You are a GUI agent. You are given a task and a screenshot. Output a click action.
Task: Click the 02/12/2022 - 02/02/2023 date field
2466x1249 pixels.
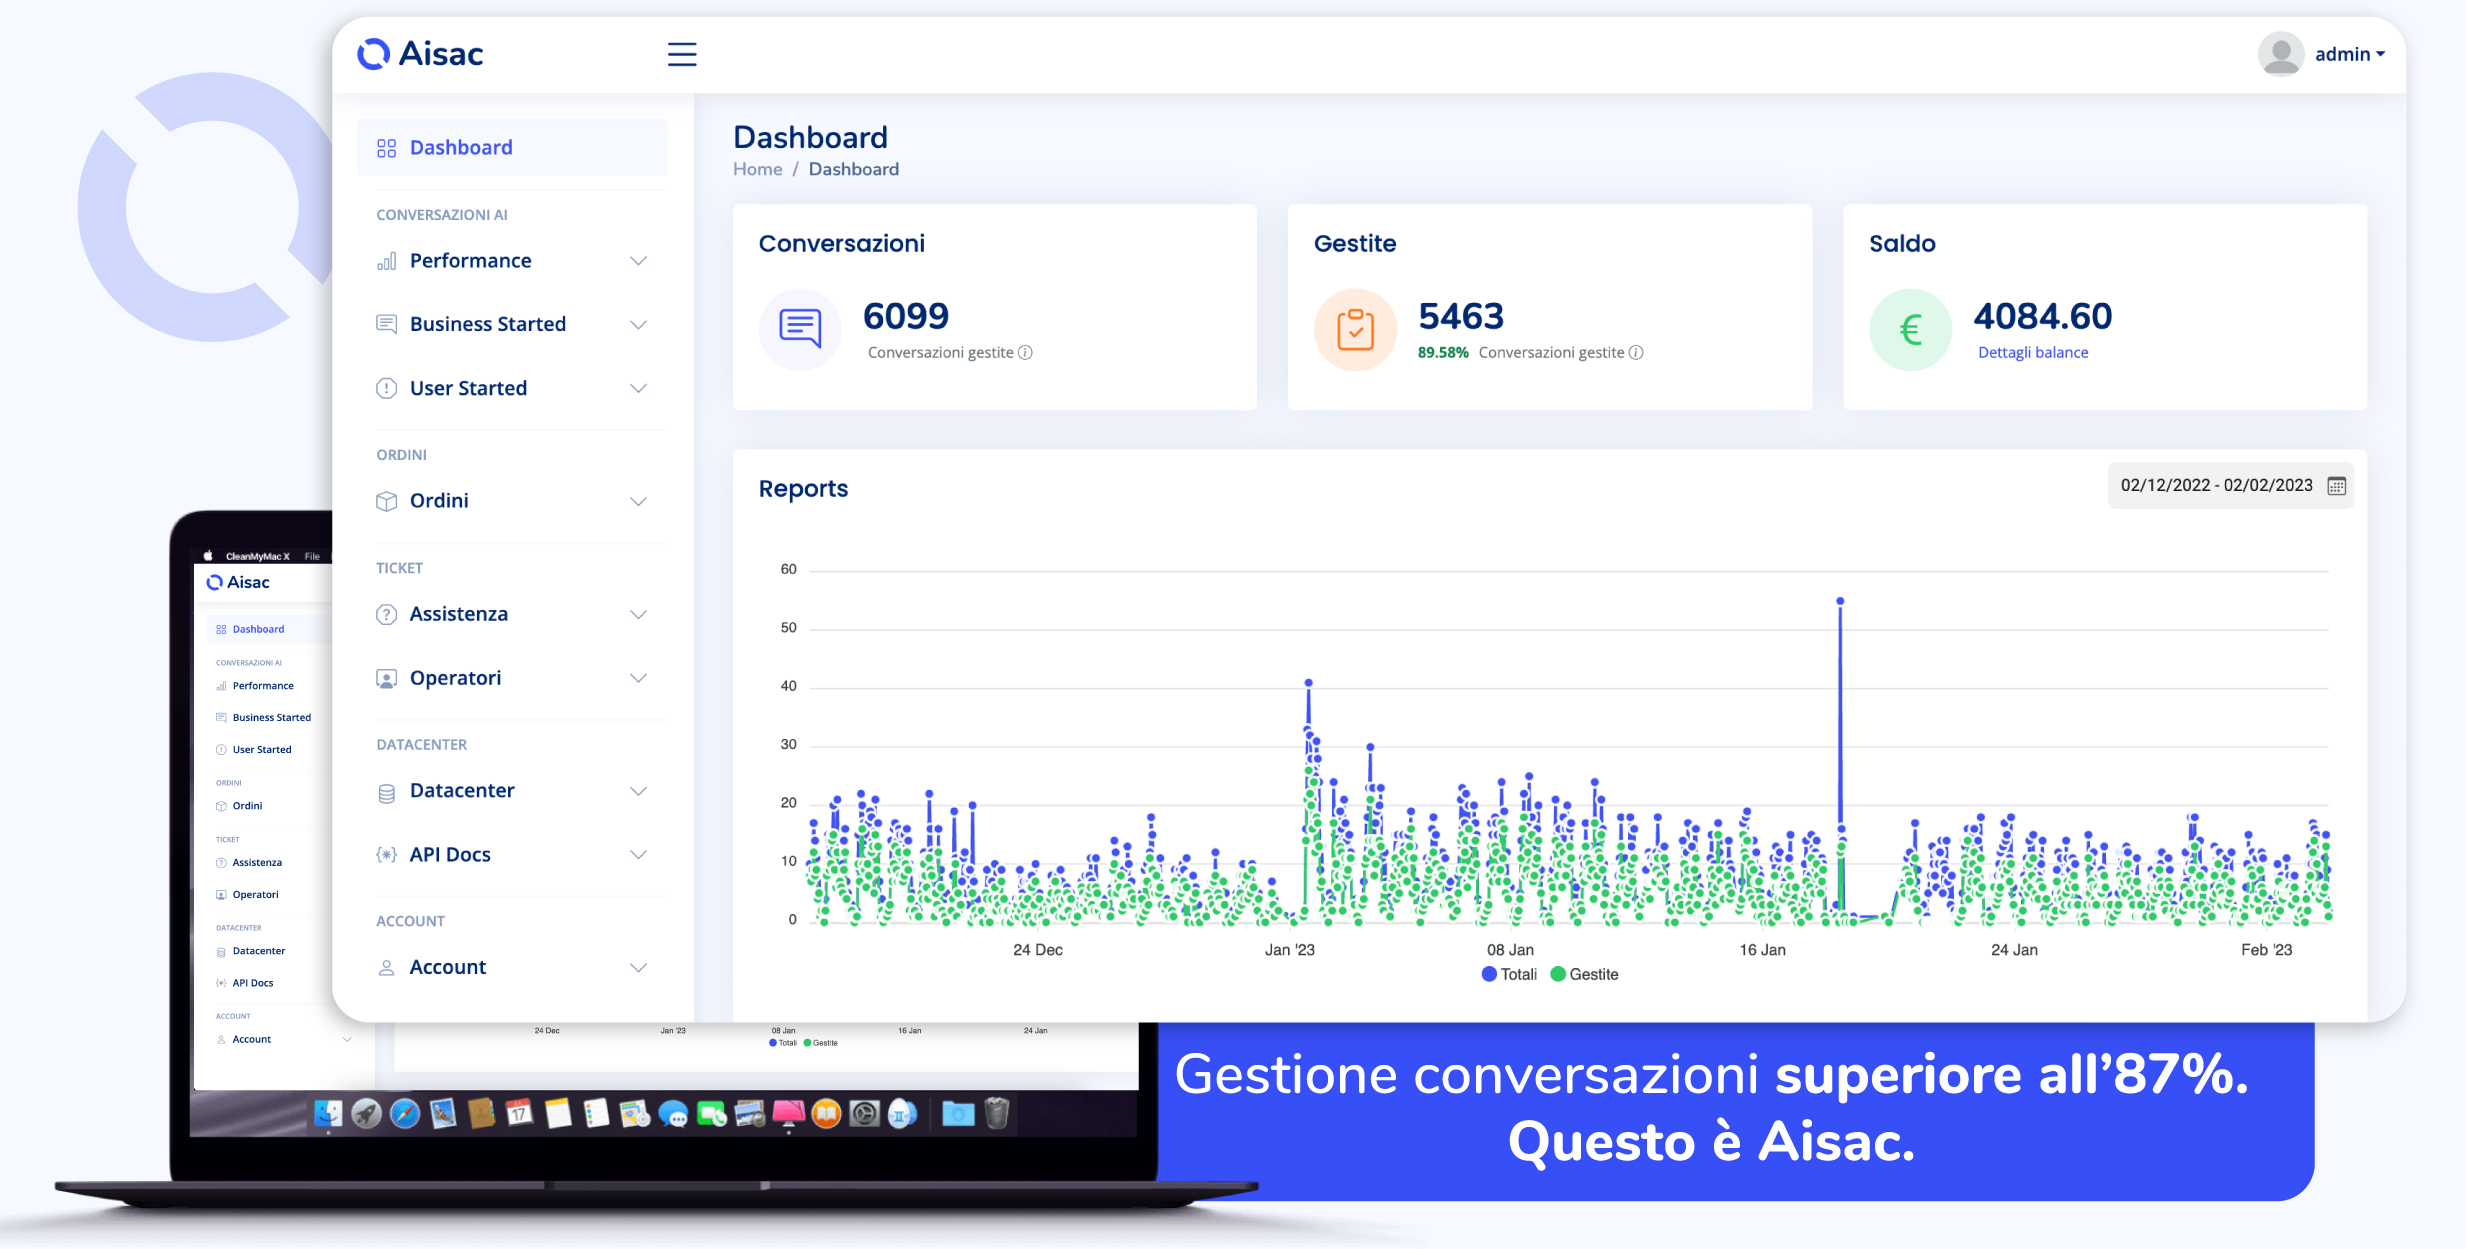2216,486
